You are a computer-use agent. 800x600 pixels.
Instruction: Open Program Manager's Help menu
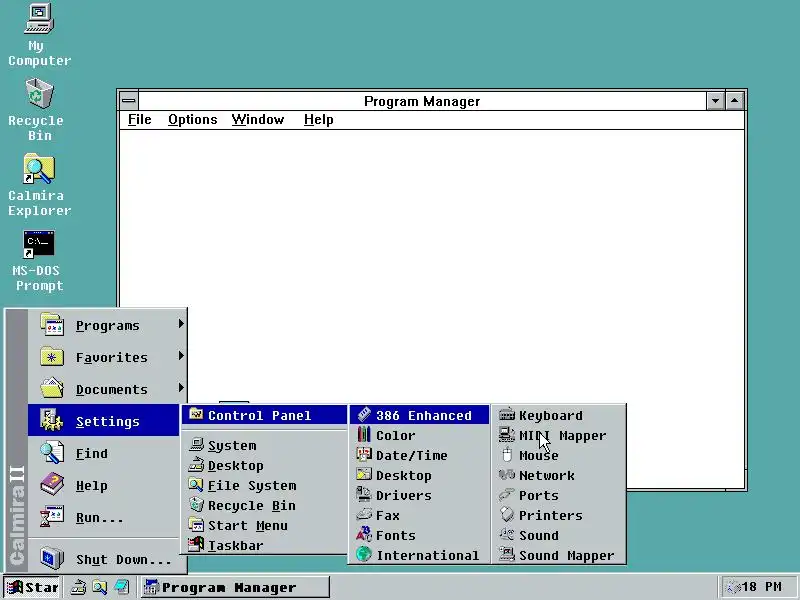point(318,119)
